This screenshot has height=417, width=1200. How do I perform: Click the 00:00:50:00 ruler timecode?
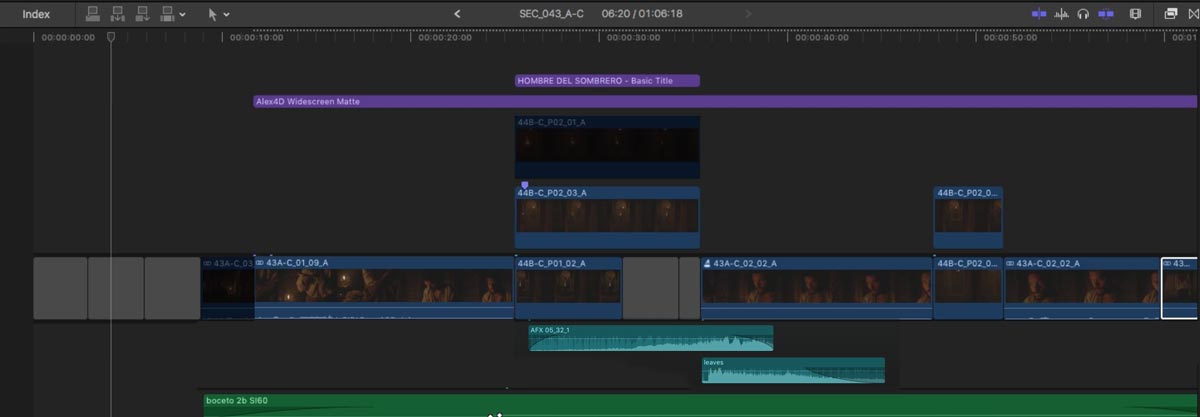pyautogui.click(x=1010, y=38)
